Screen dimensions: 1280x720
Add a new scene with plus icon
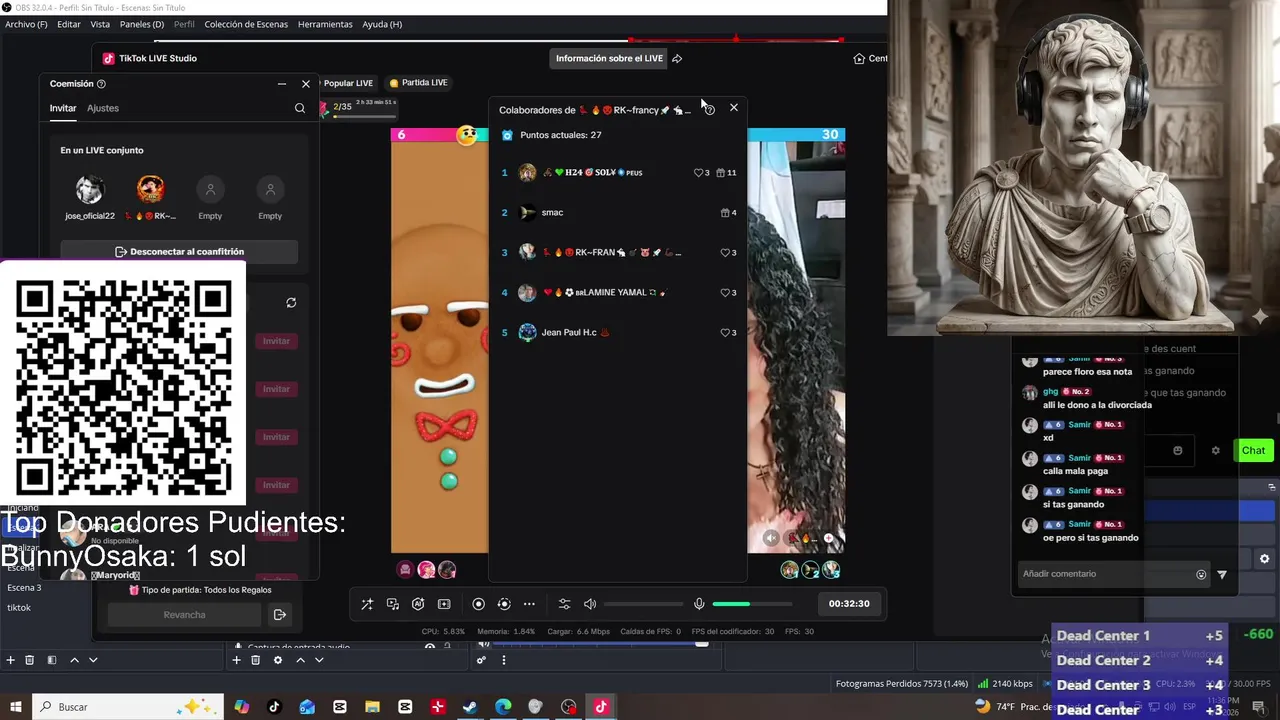click(11, 660)
